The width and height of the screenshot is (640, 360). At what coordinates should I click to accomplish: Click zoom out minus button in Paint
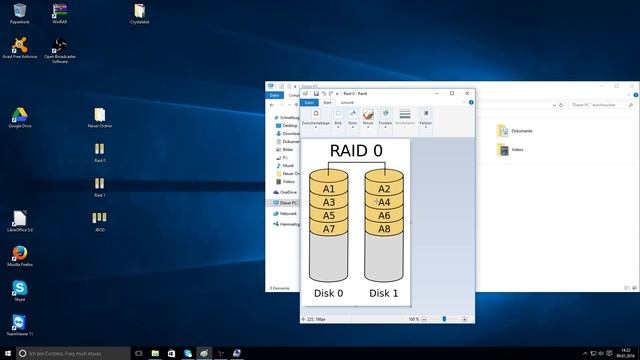(x=424, y=319)
